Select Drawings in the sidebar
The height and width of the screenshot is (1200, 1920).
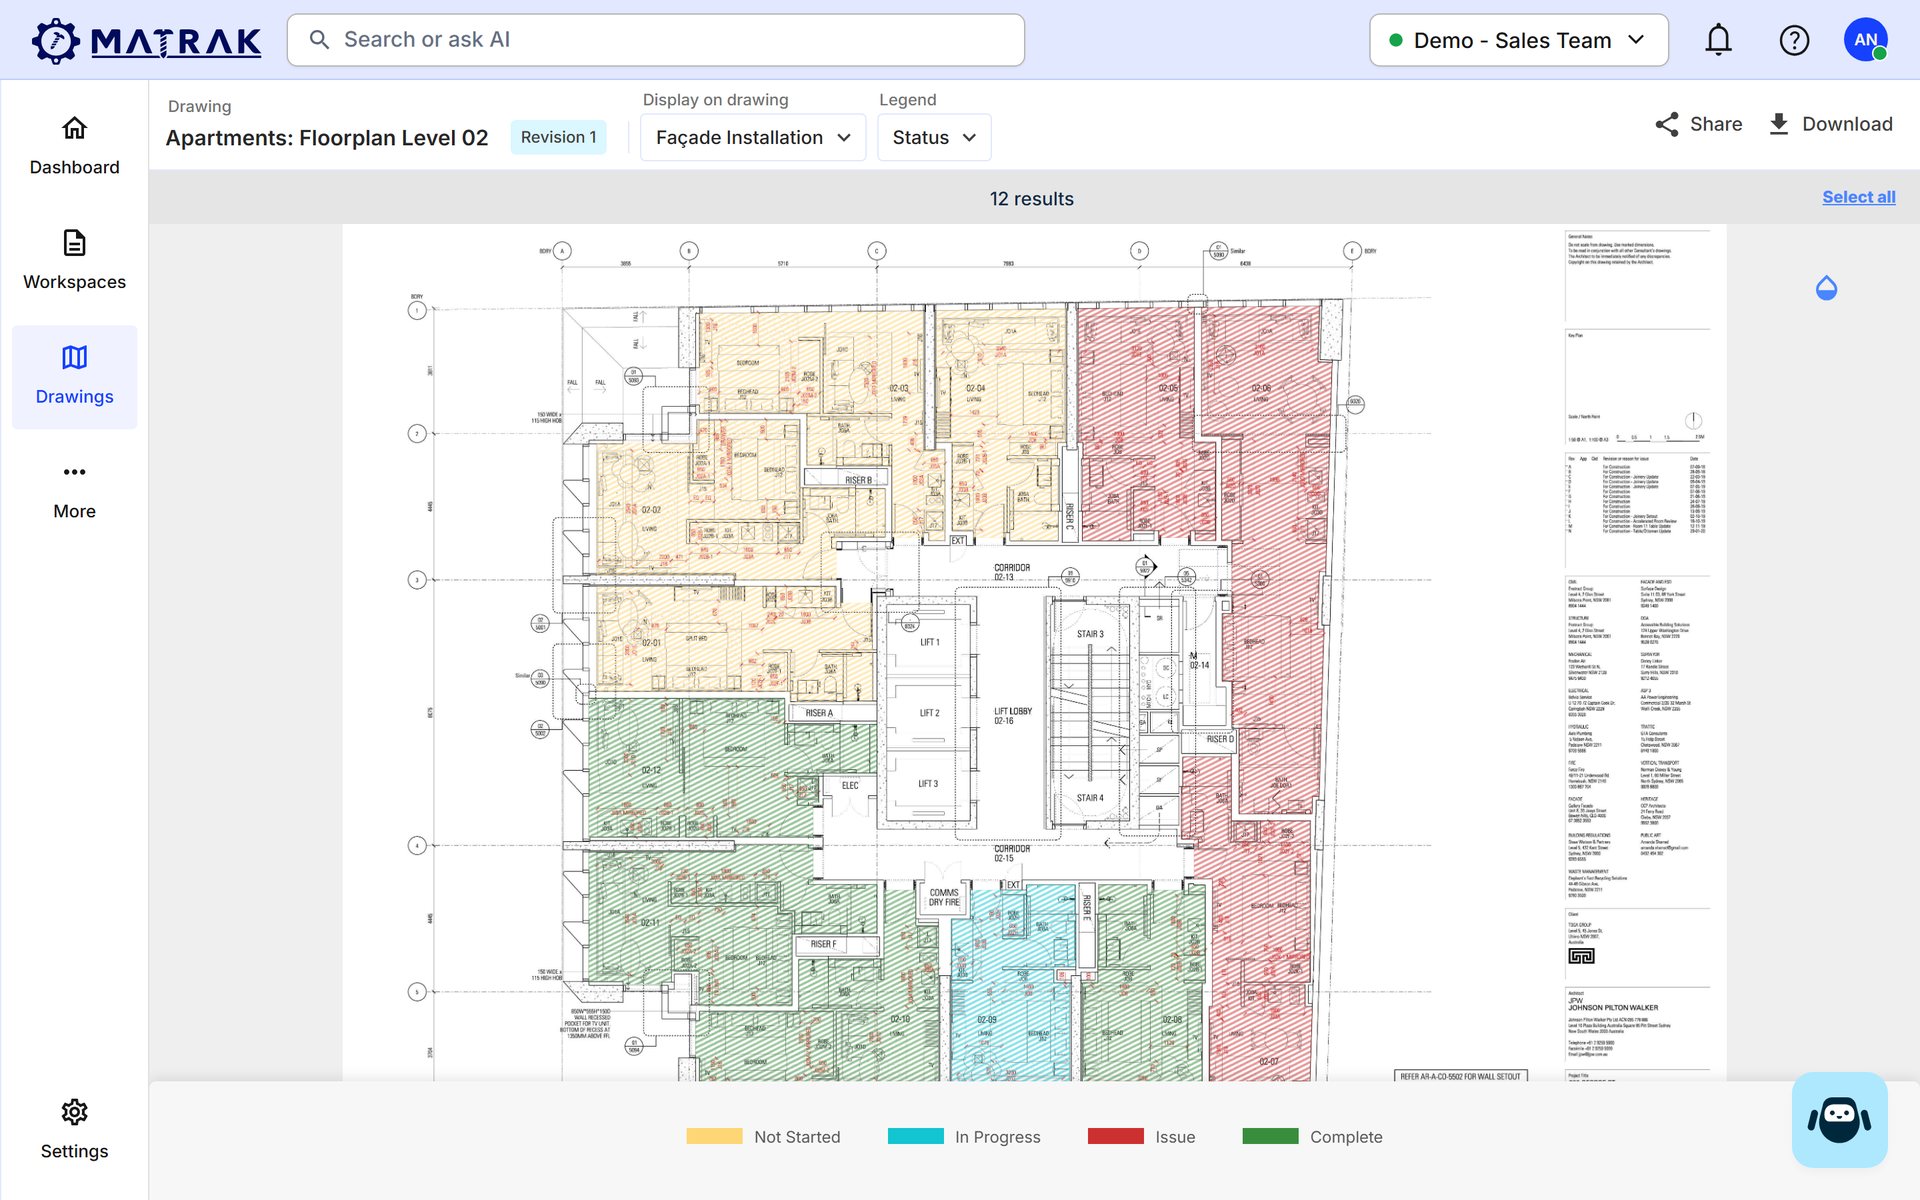(x=74, y=376)
